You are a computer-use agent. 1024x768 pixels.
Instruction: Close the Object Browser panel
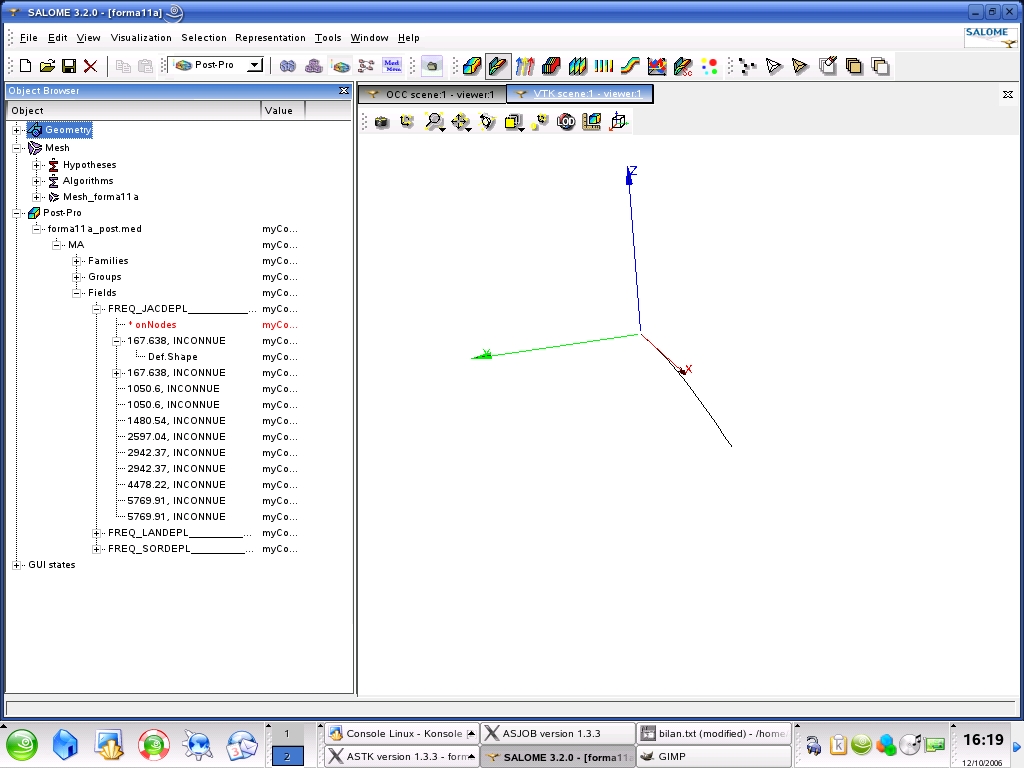(x=344, y=91)
